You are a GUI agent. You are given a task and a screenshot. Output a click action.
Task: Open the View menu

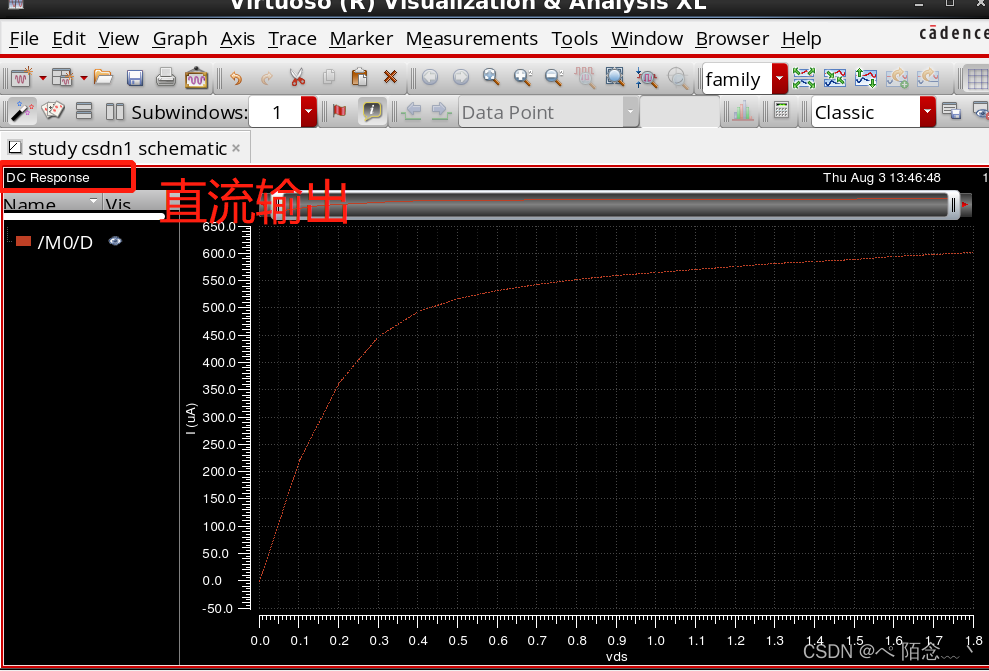[x=119, y=38]
